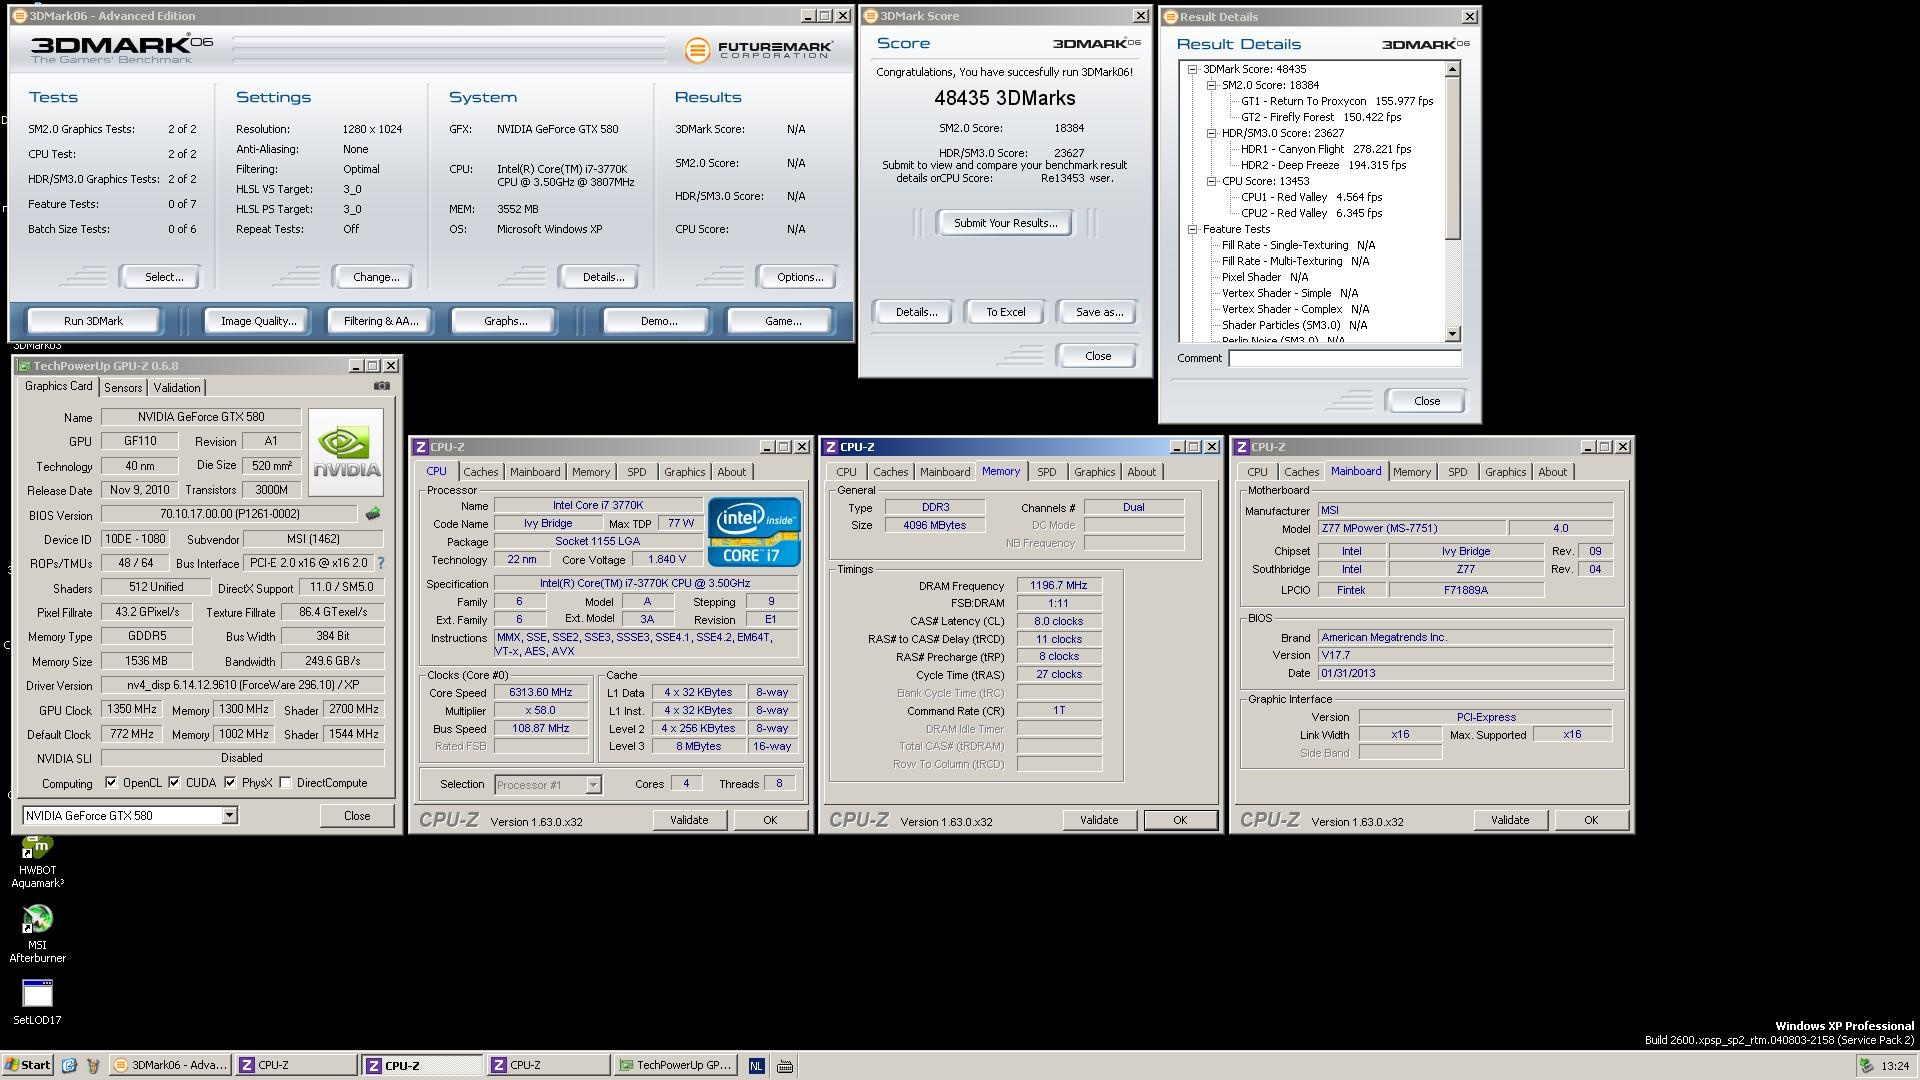Click the Demo button in 3DMark06
The image size is (1920, 1080).
coord(658,321)
